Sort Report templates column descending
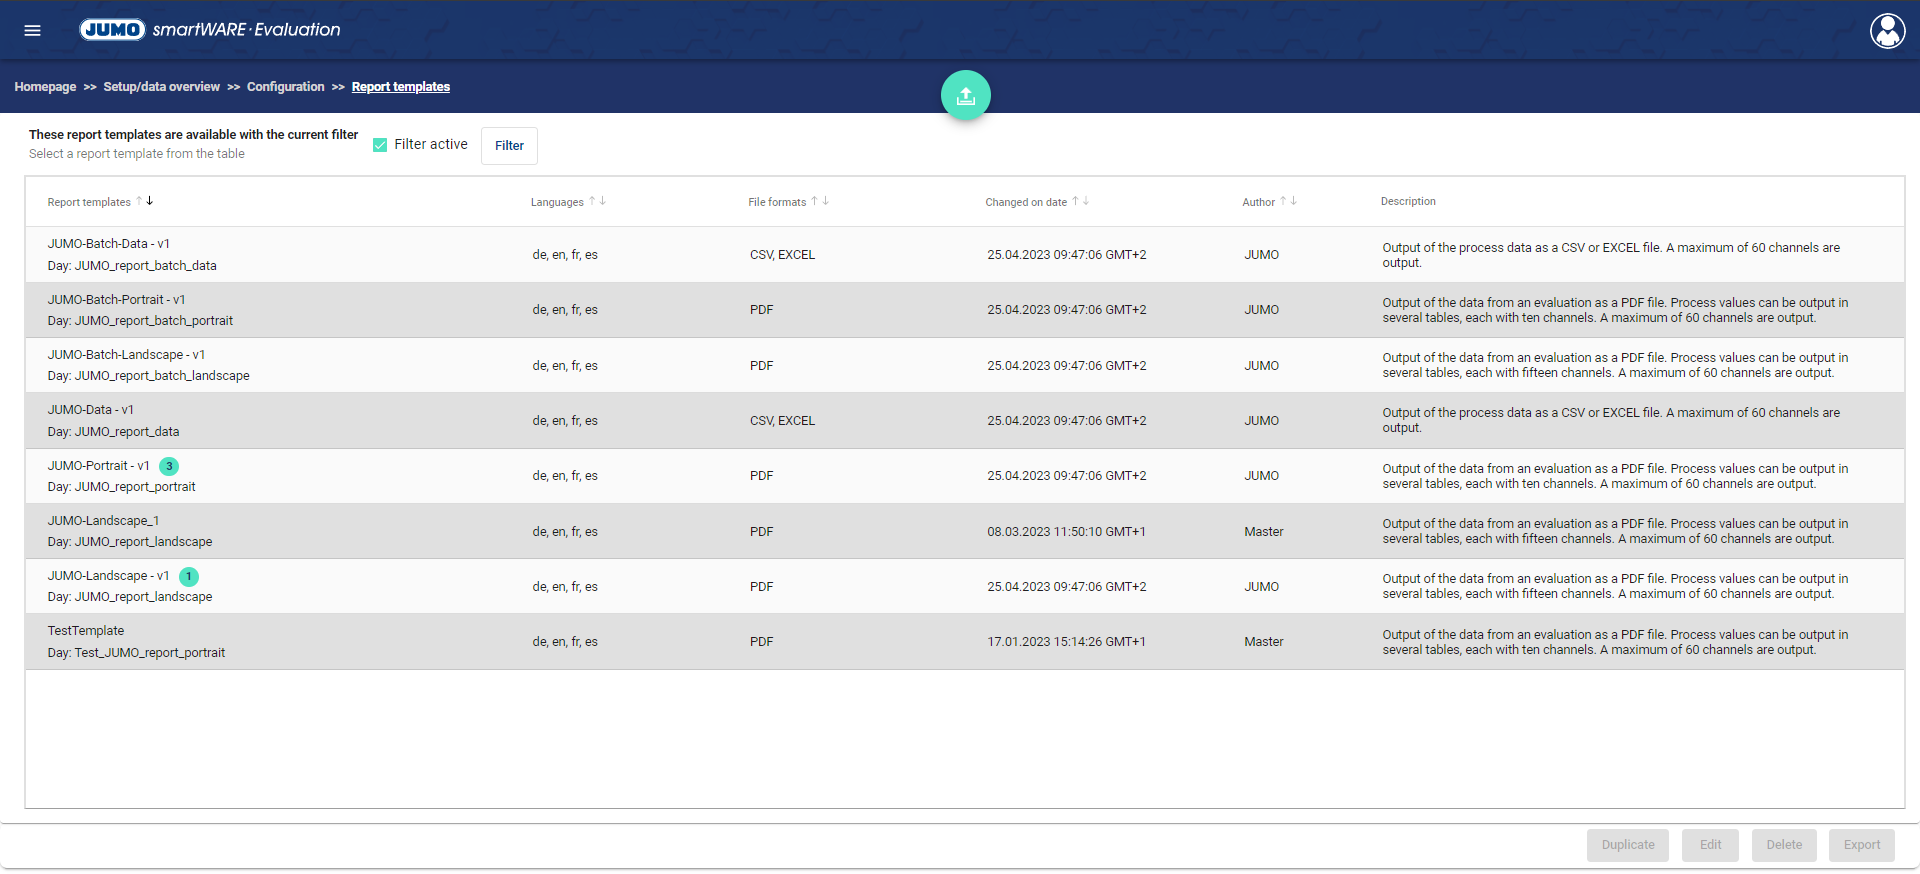This screenshot has width=1920, height=874. 150,201
